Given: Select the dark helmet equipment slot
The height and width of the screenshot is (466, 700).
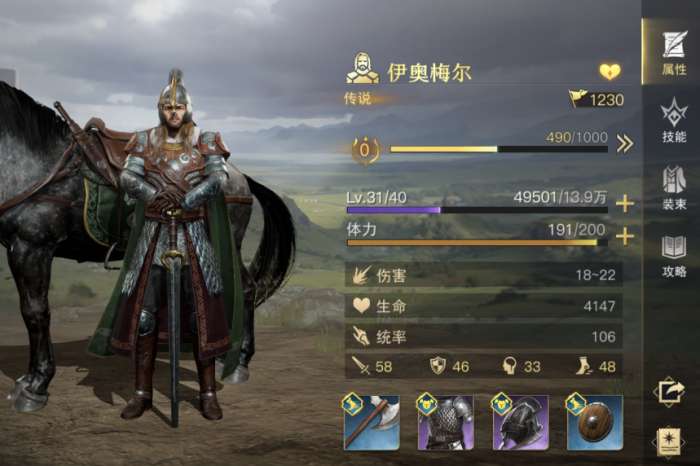Looking at the screenshot, I should (x=519, y=421).
